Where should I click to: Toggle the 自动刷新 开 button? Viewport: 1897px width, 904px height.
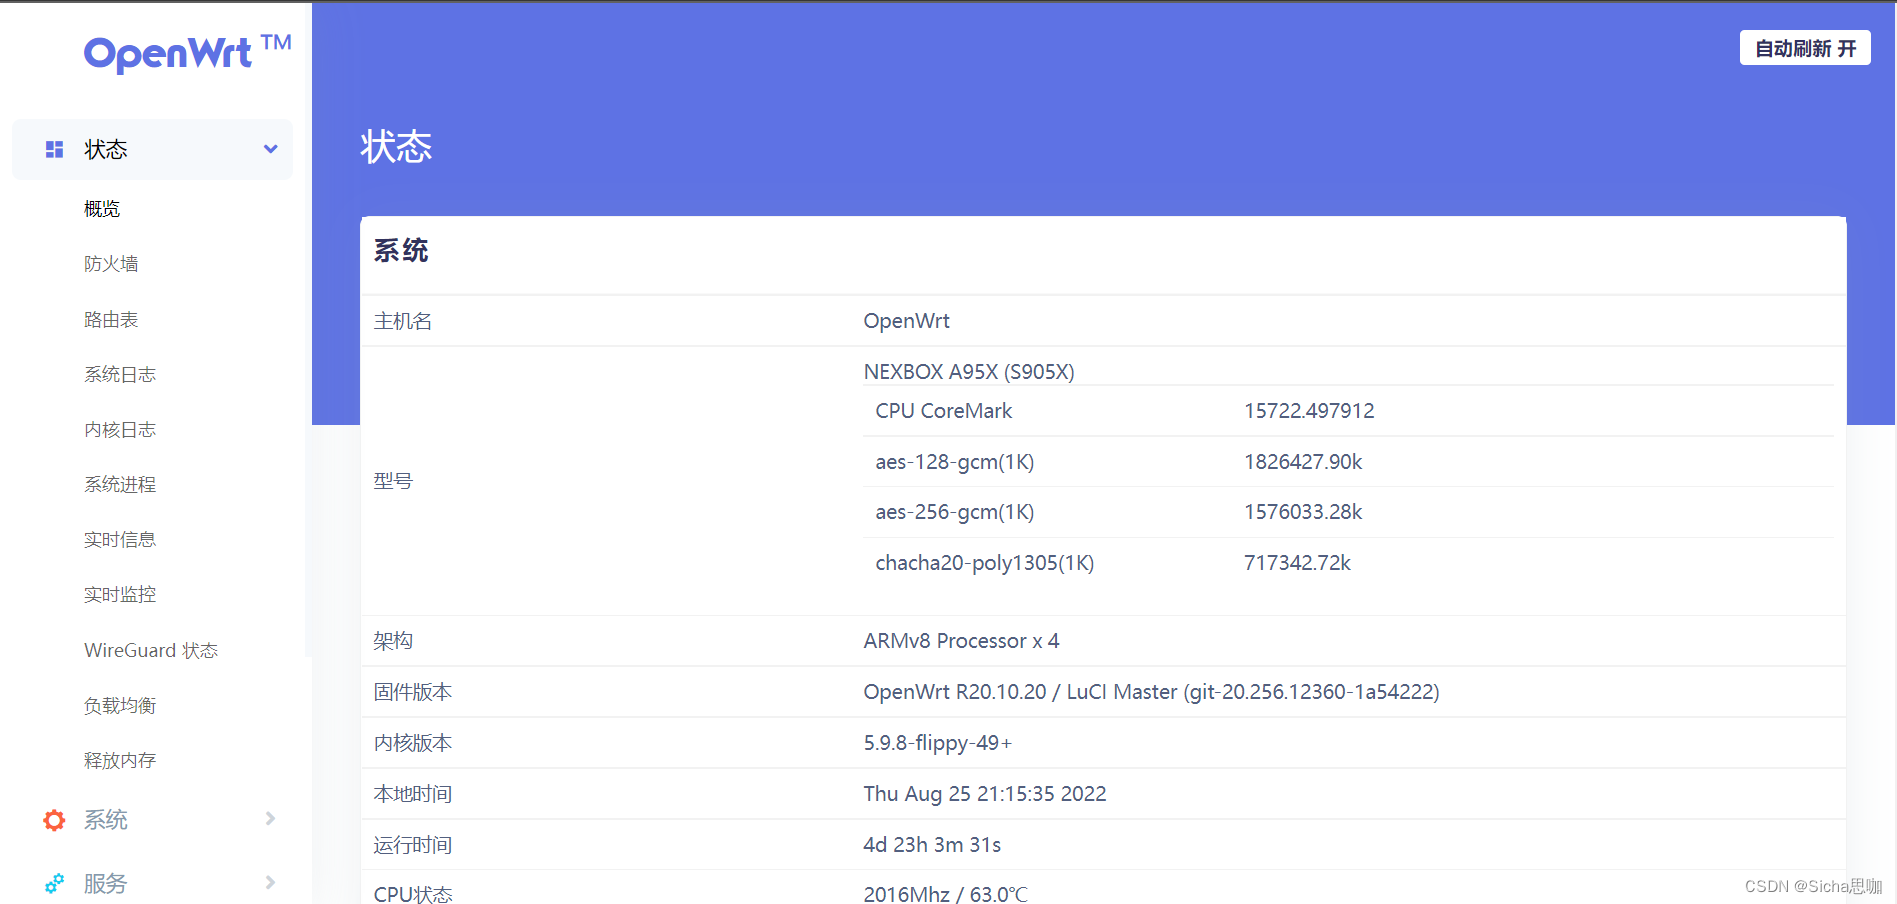pos(1805,48)
